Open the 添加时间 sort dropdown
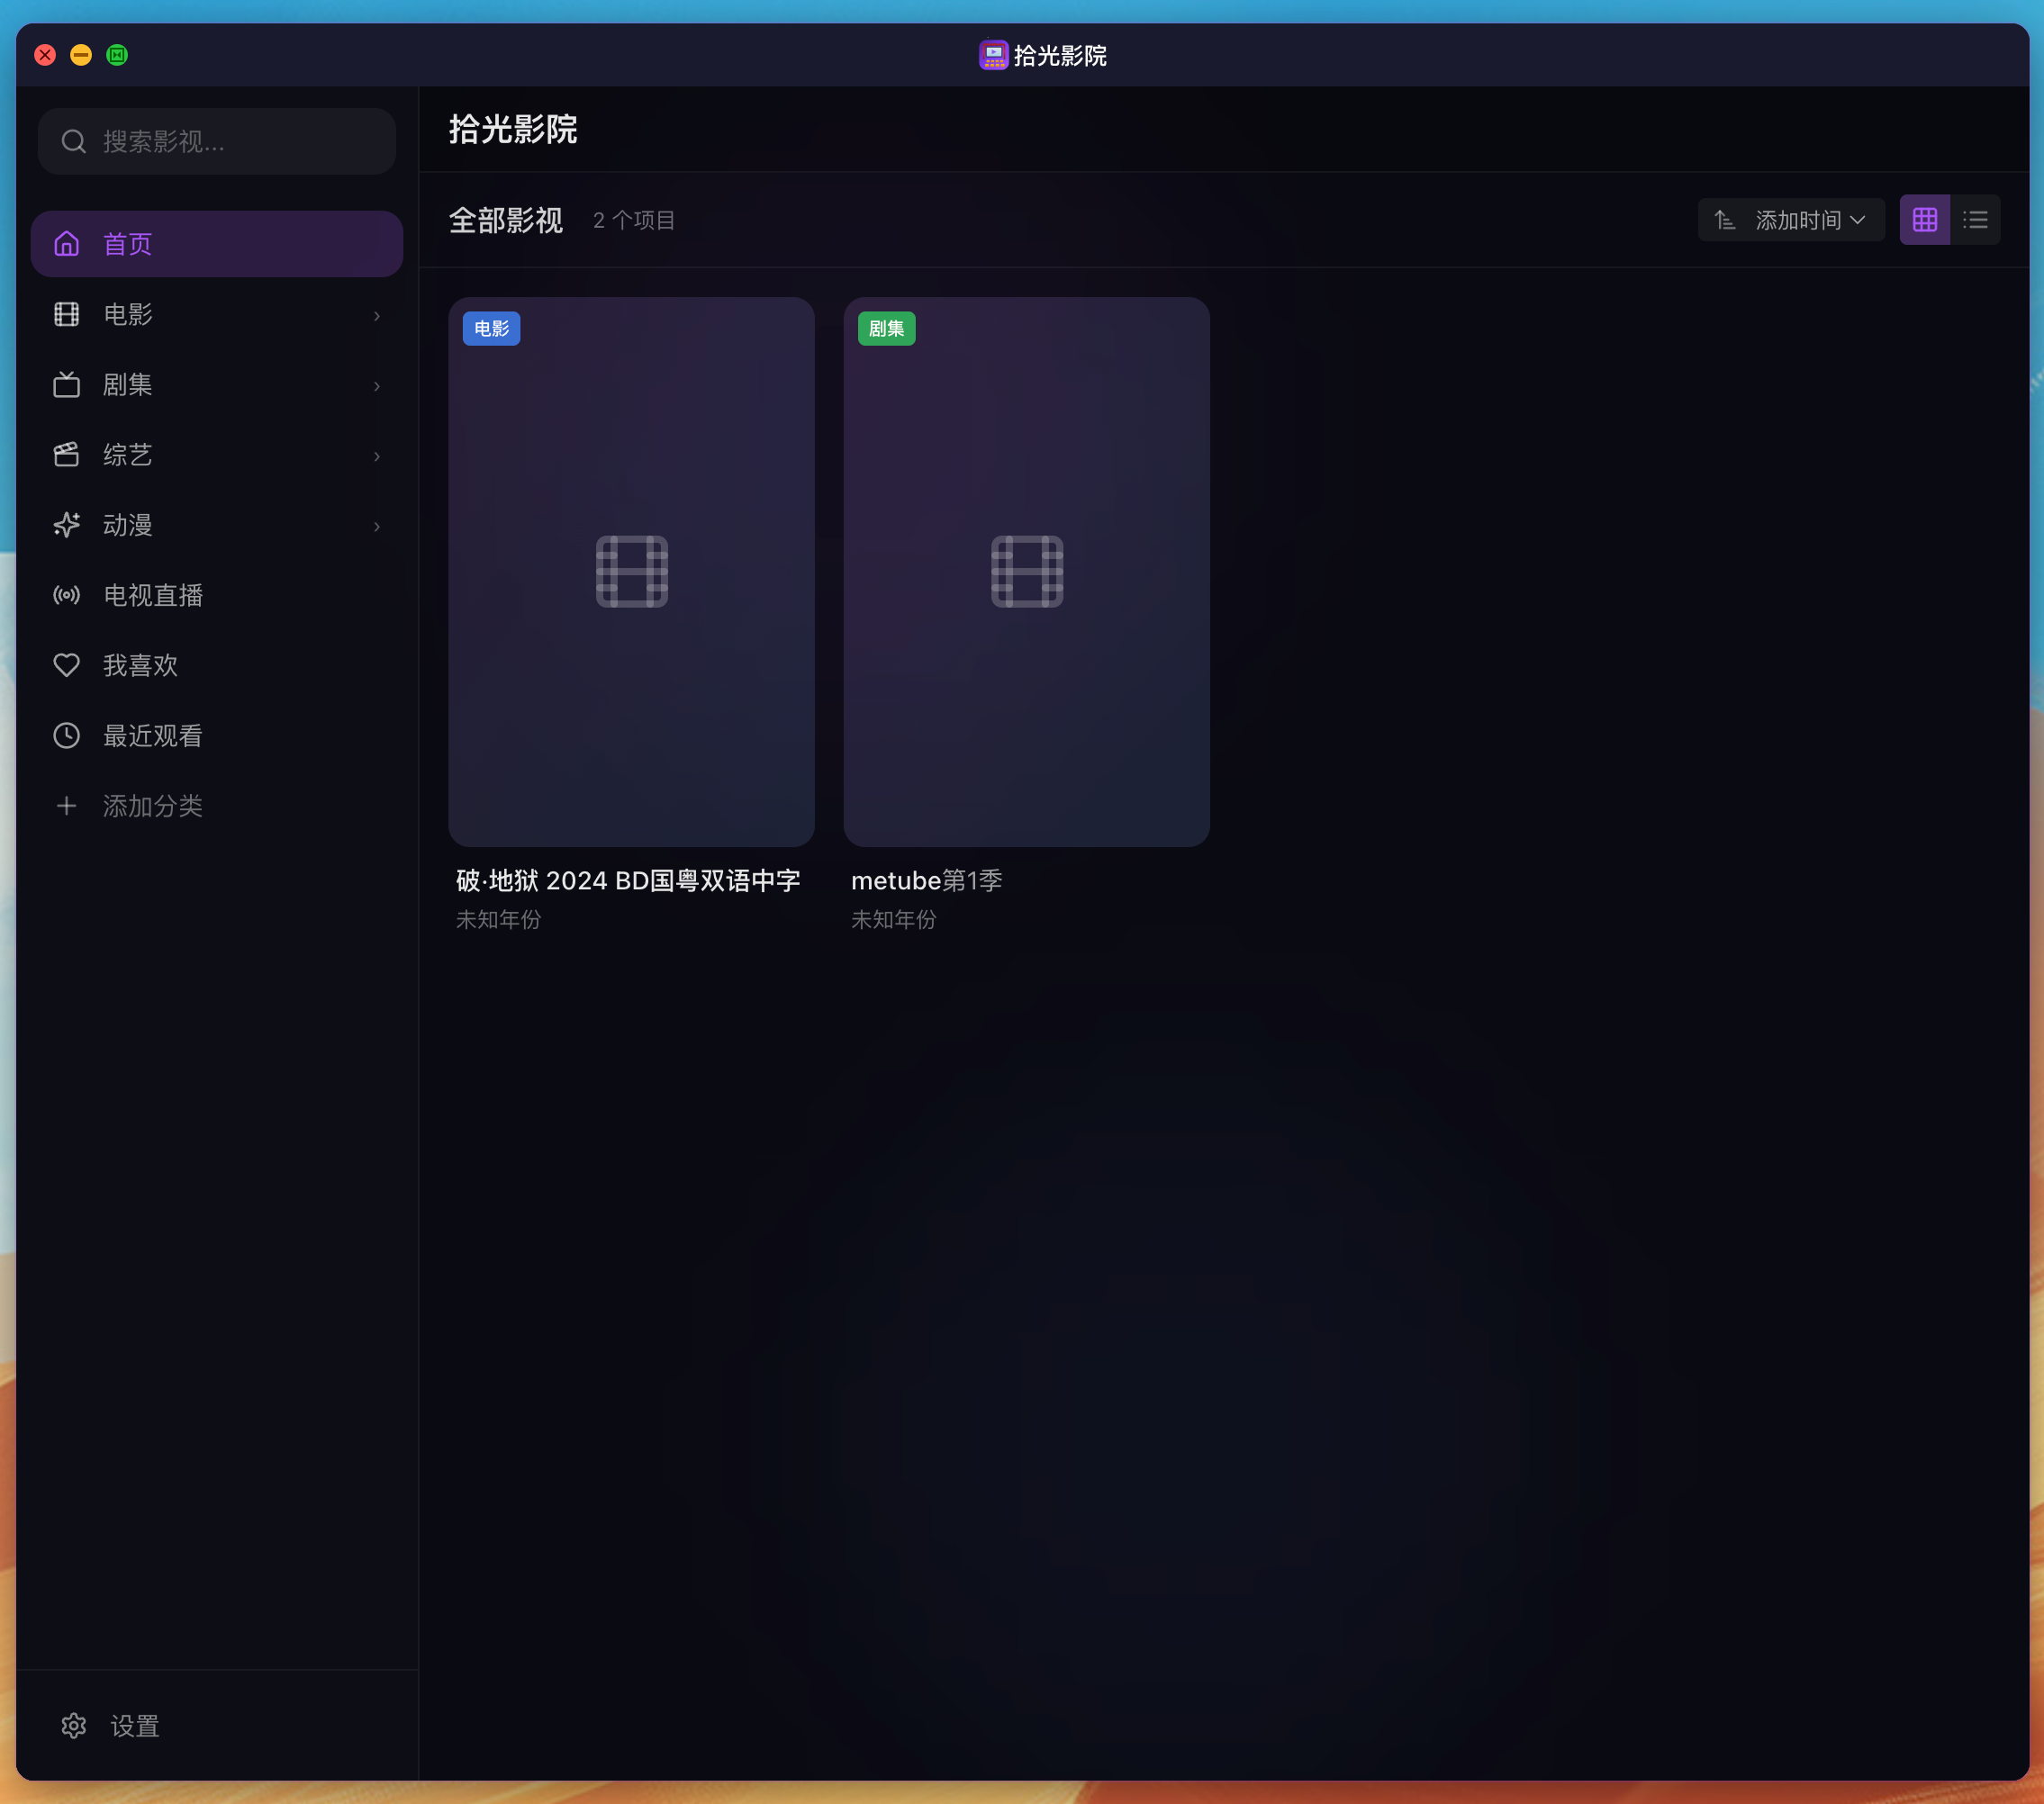2044x1804 pixels. coord(1809,220)
